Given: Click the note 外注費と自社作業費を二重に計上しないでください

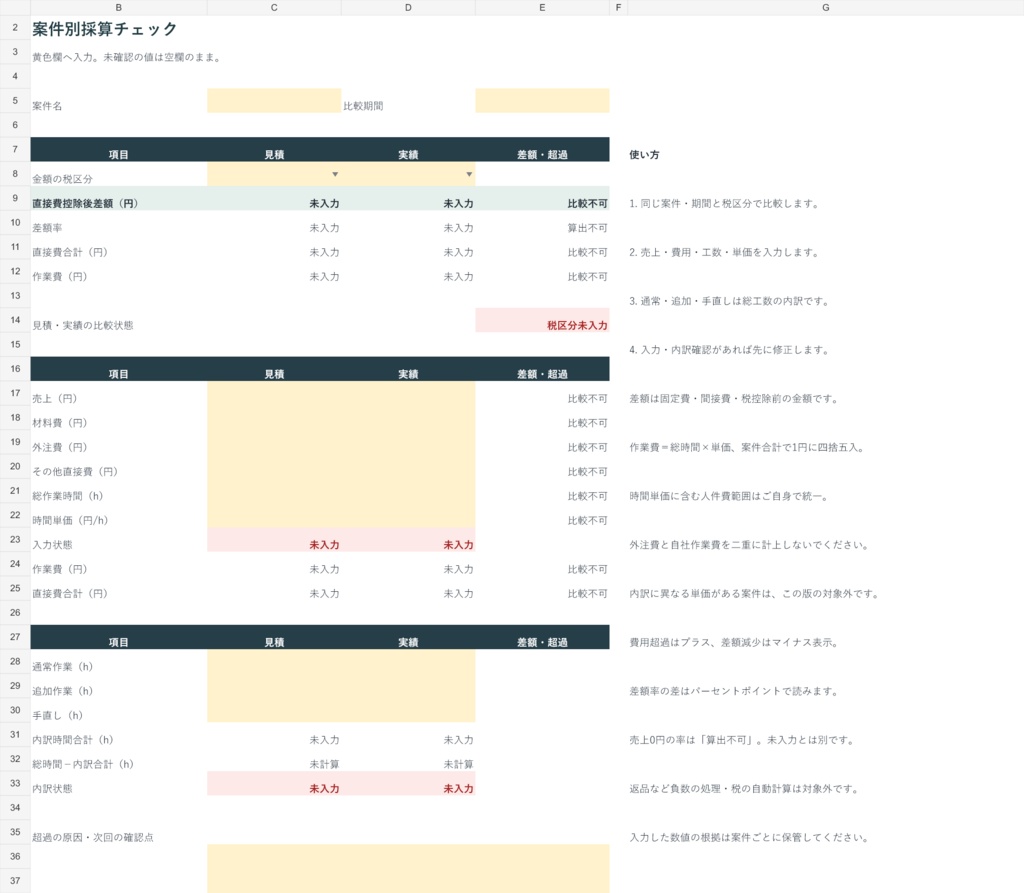Looking at the screenshot, I should pyautogui.click(x=749, y=545).
